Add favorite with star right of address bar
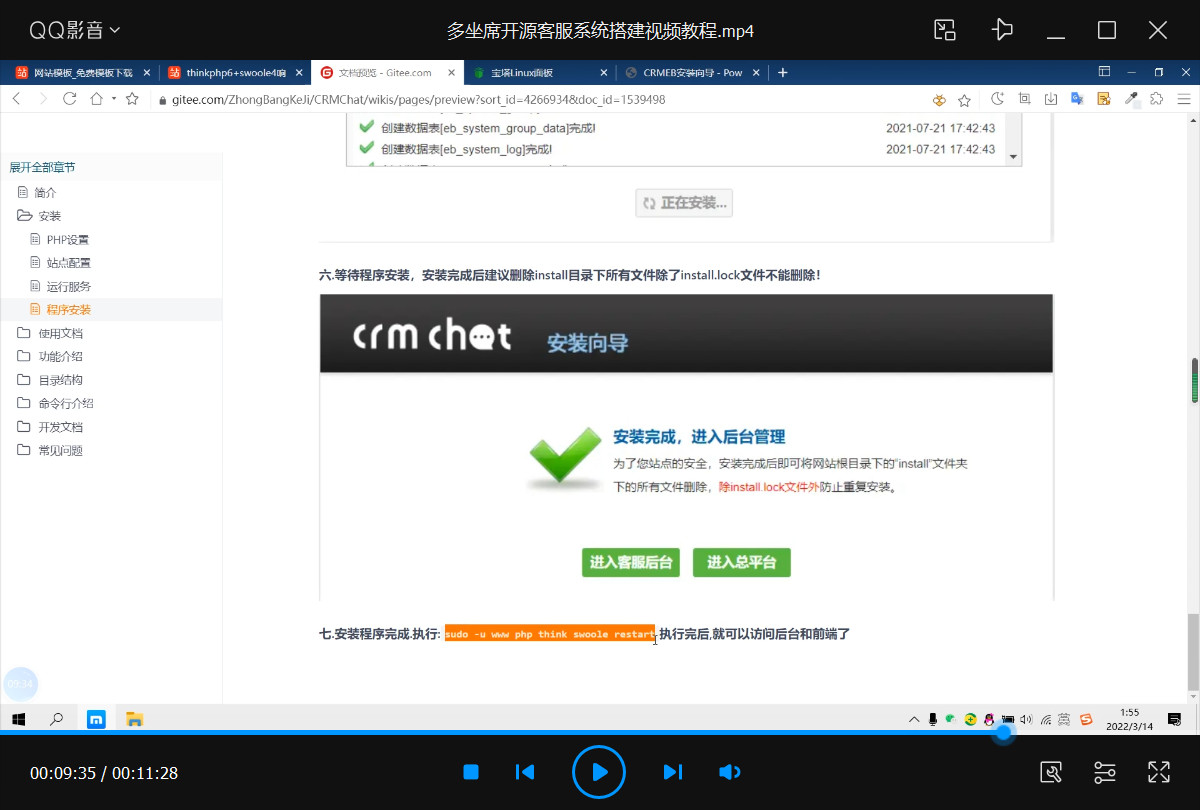This screenshot has width=1200, height=810. [964, 100]
